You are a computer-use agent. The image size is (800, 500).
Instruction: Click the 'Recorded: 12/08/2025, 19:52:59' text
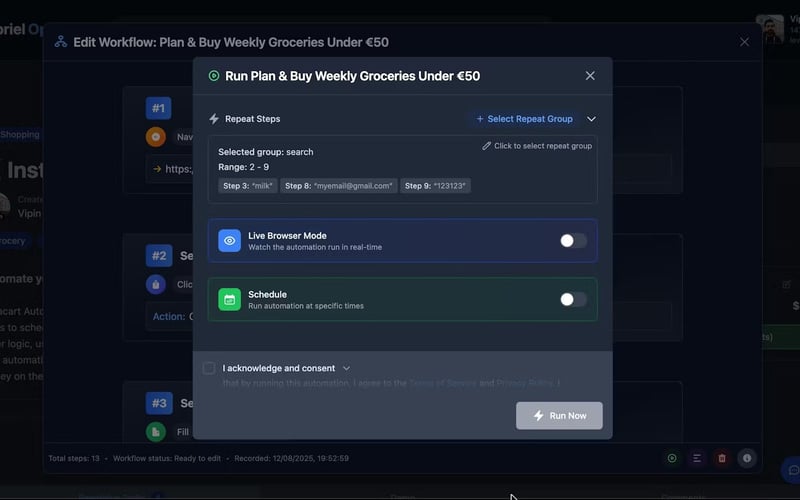291,458
